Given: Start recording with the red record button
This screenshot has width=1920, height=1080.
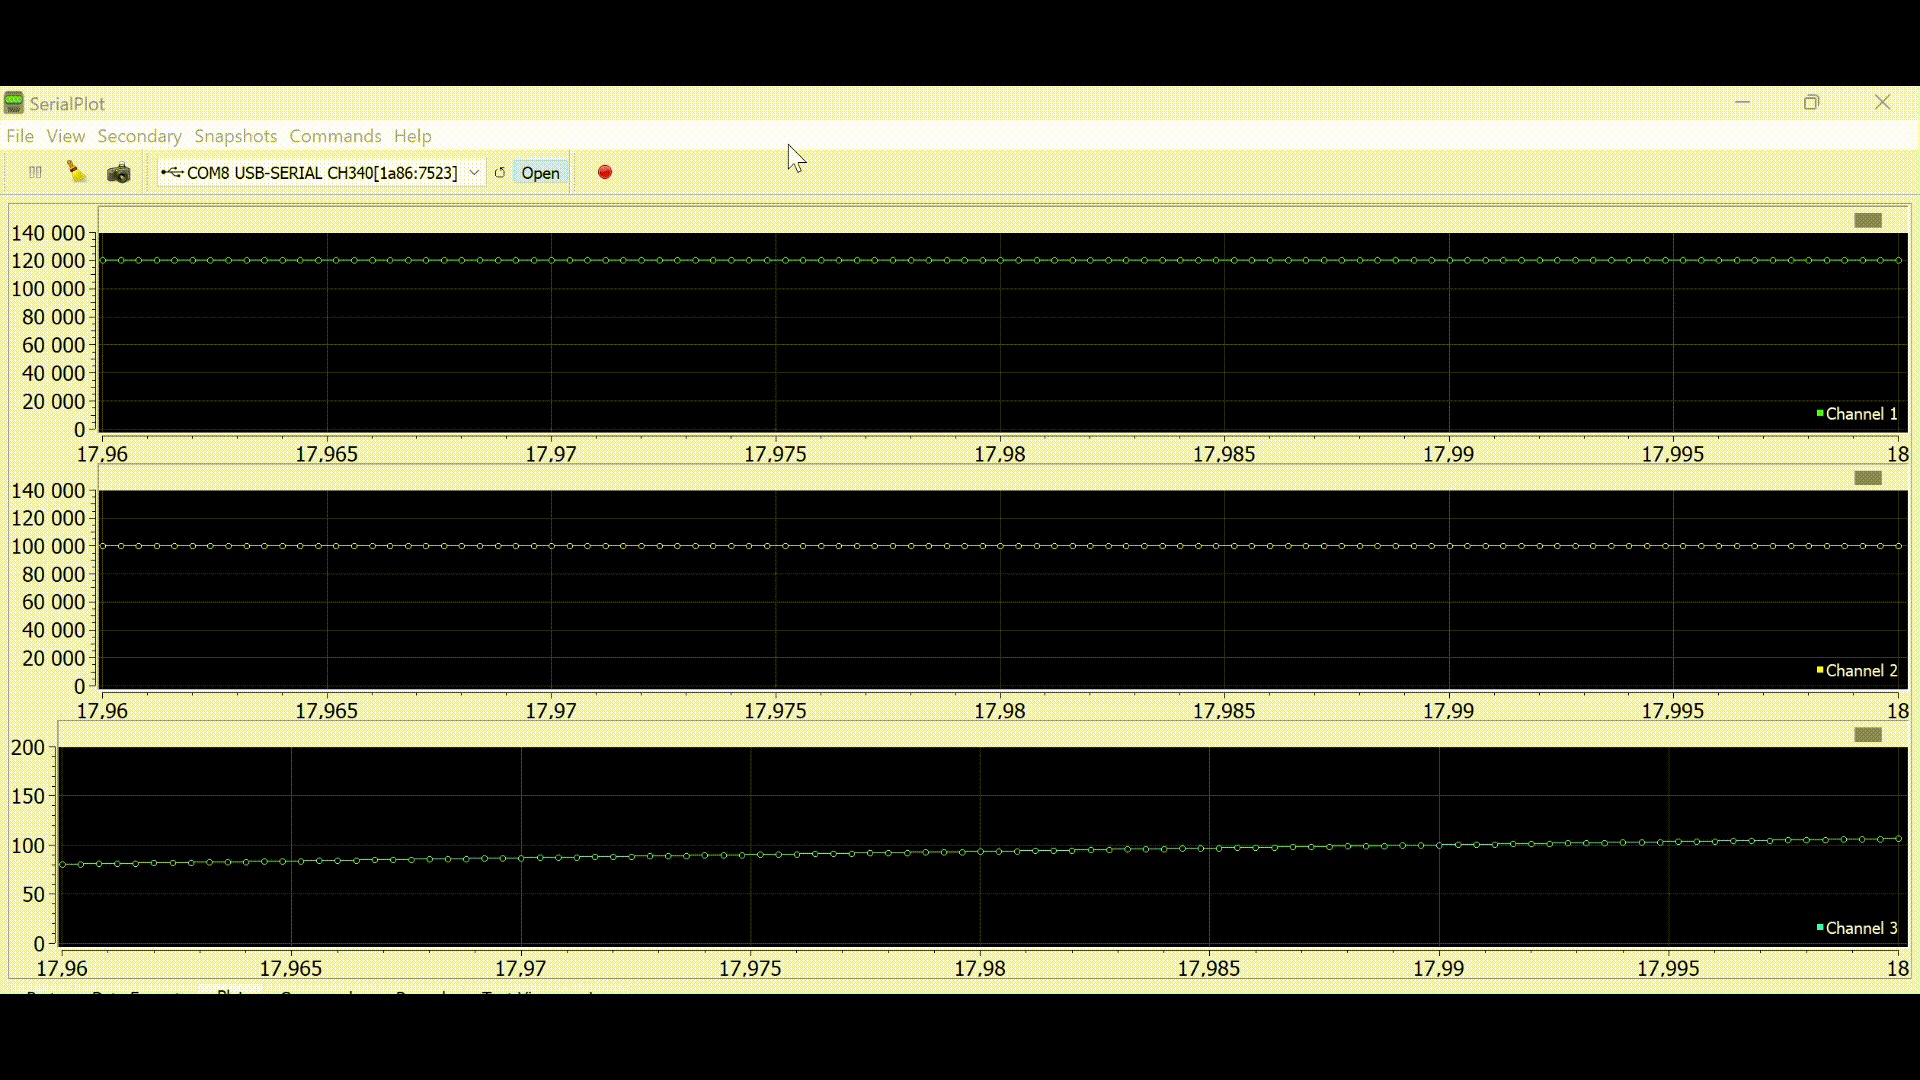Looking at the screenshot, I should [x=604, y=172].
